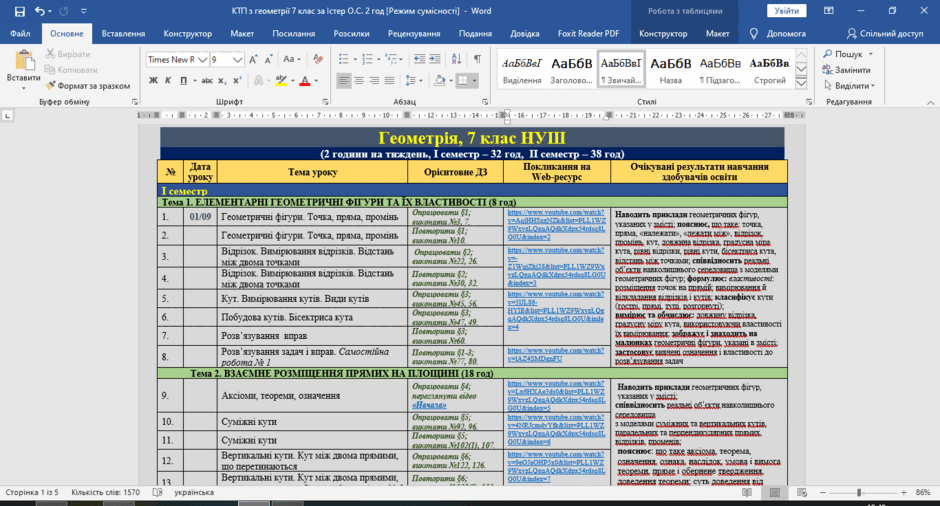Select cell "Суміжні кути" in row 10
The height and width of the screenshot is (506, 940).
[x=312, y=421]
